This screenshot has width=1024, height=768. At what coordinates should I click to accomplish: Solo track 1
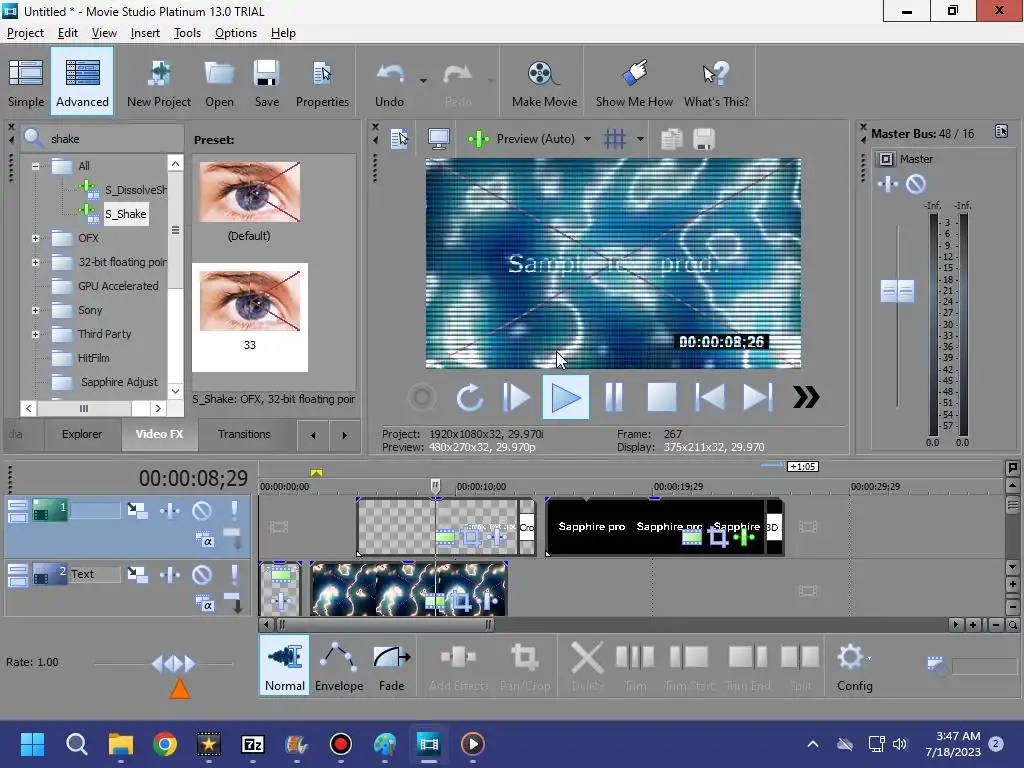click(x=234, y=510)
